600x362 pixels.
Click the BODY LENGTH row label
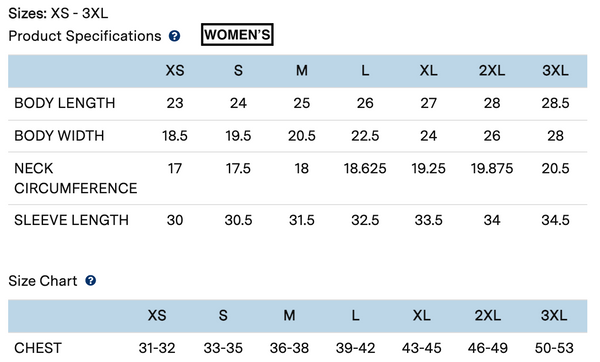[x=65, y=103]
